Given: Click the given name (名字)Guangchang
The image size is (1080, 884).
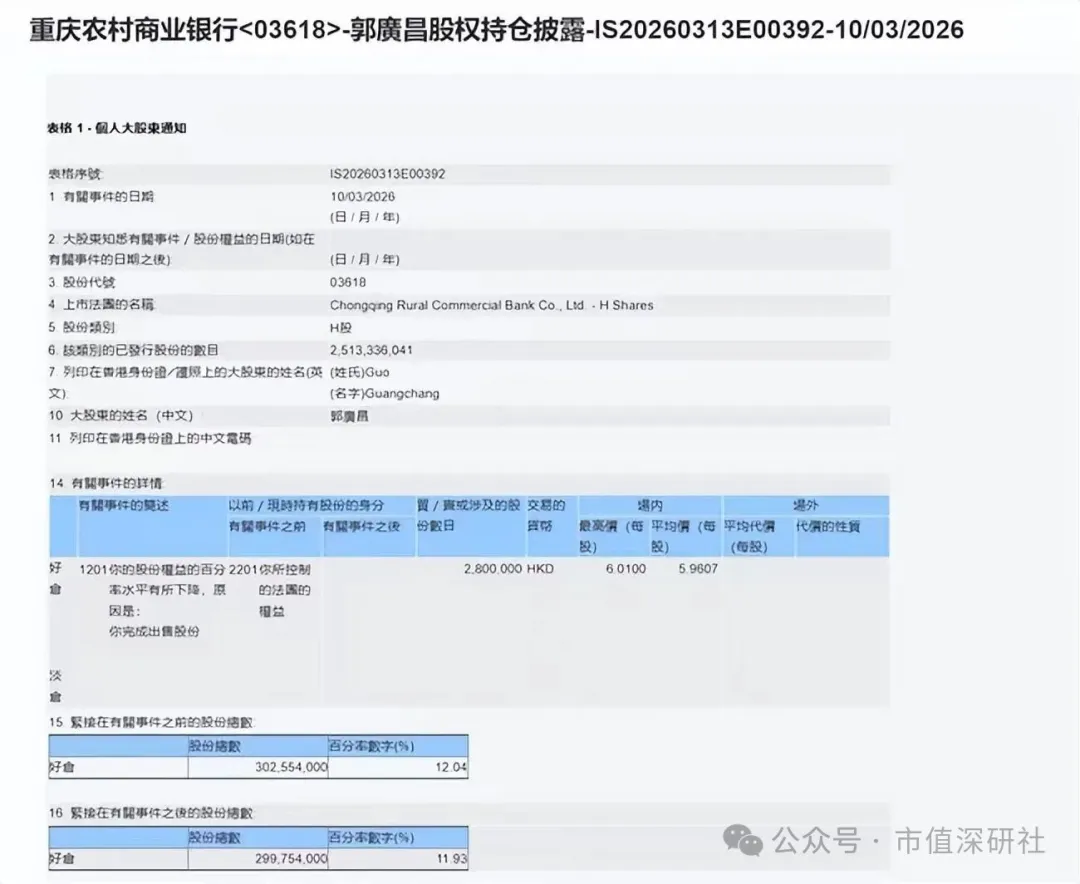Looking at the screenshot, I should coord(384,394).
